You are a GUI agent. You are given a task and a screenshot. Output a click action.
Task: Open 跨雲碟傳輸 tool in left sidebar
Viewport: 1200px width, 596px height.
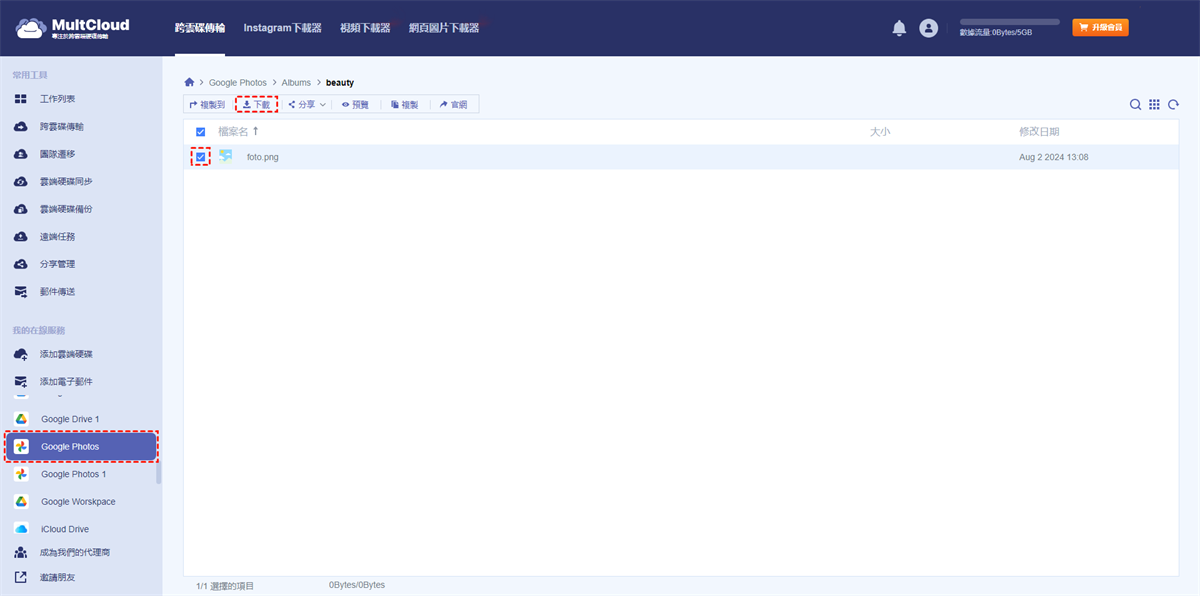pos(62,127)
